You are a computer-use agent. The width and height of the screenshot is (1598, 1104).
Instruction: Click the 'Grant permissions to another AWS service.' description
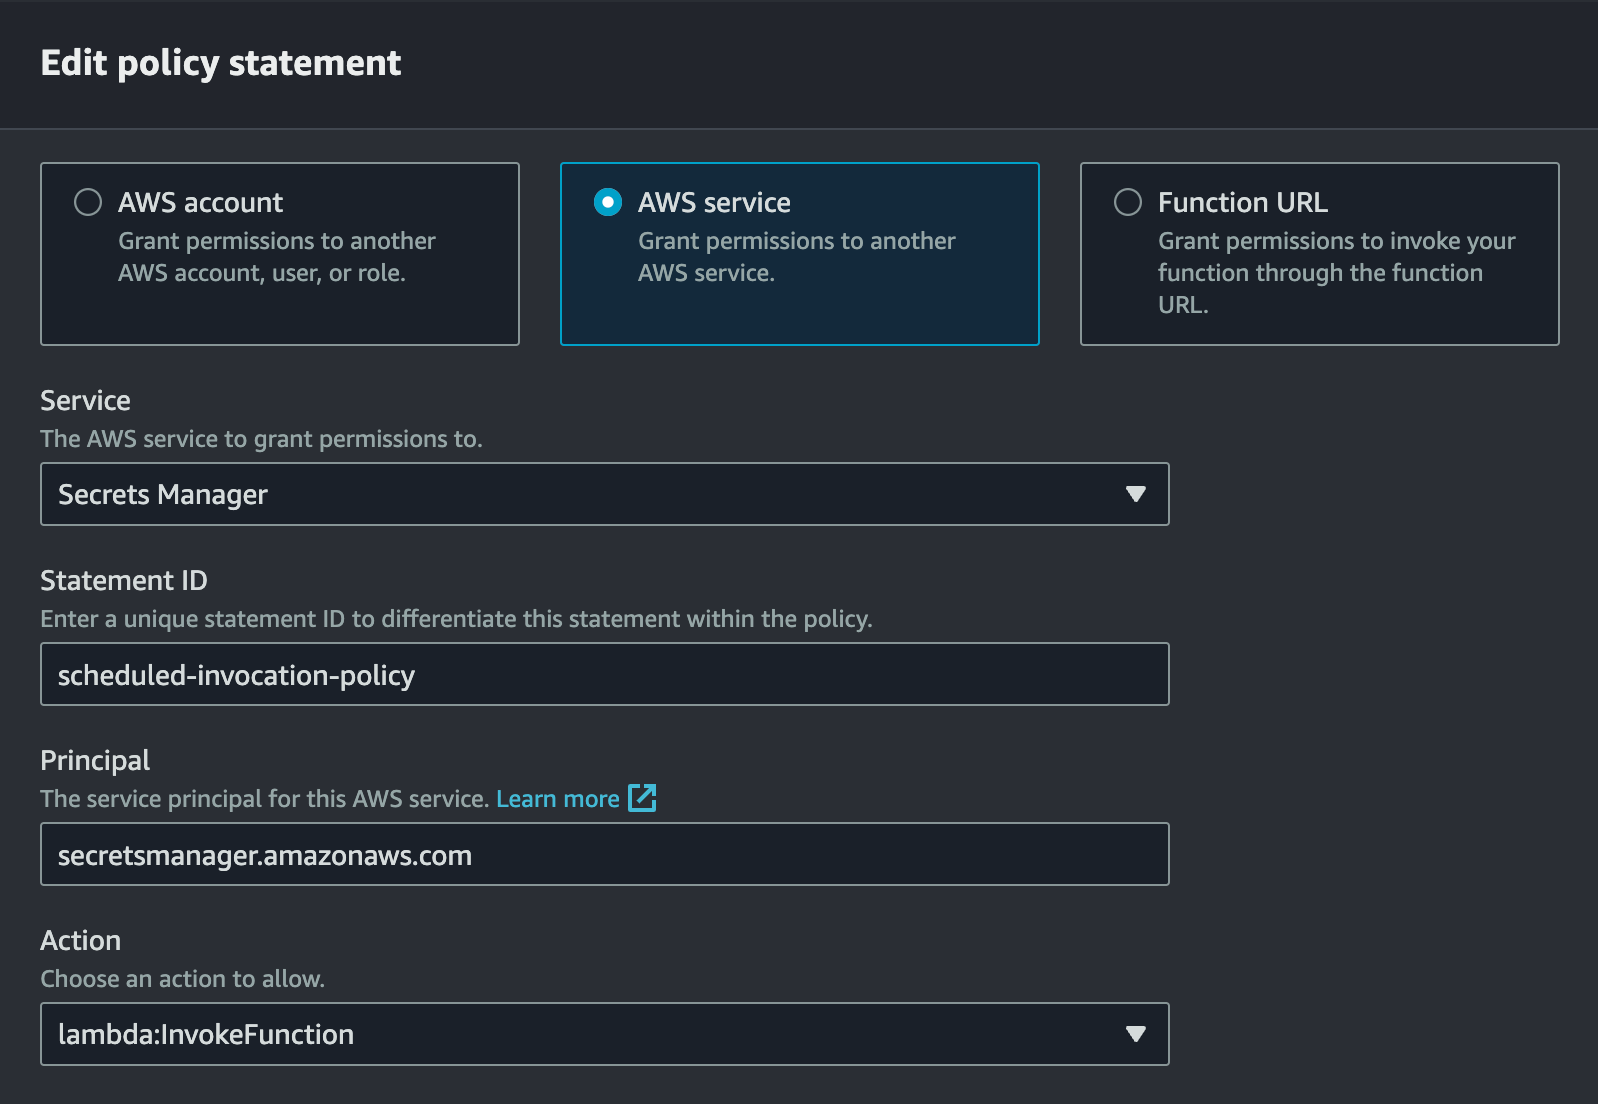[x=796, y=257]
